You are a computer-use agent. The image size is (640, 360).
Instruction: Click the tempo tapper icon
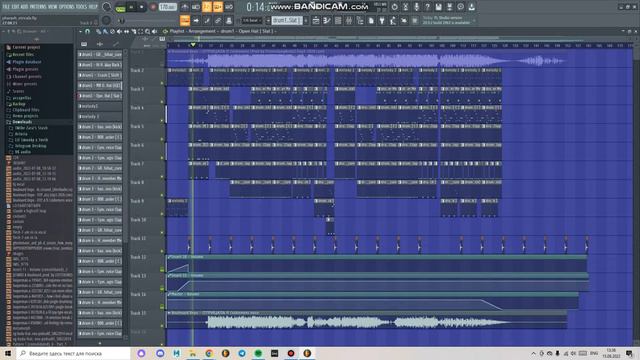393,20
